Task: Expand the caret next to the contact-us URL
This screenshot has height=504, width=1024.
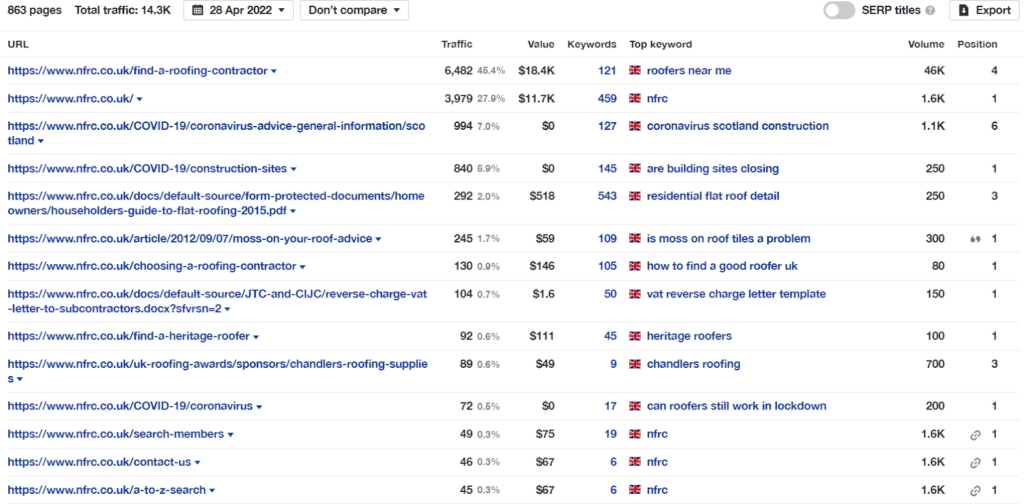Action: pos(198,463)
